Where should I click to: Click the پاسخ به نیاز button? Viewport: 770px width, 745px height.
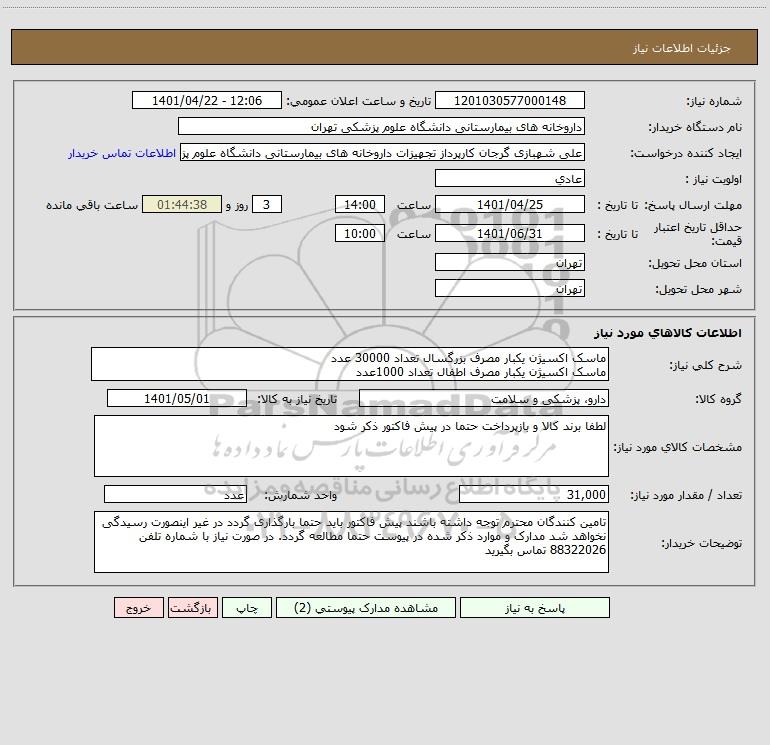tap(534, 608)
